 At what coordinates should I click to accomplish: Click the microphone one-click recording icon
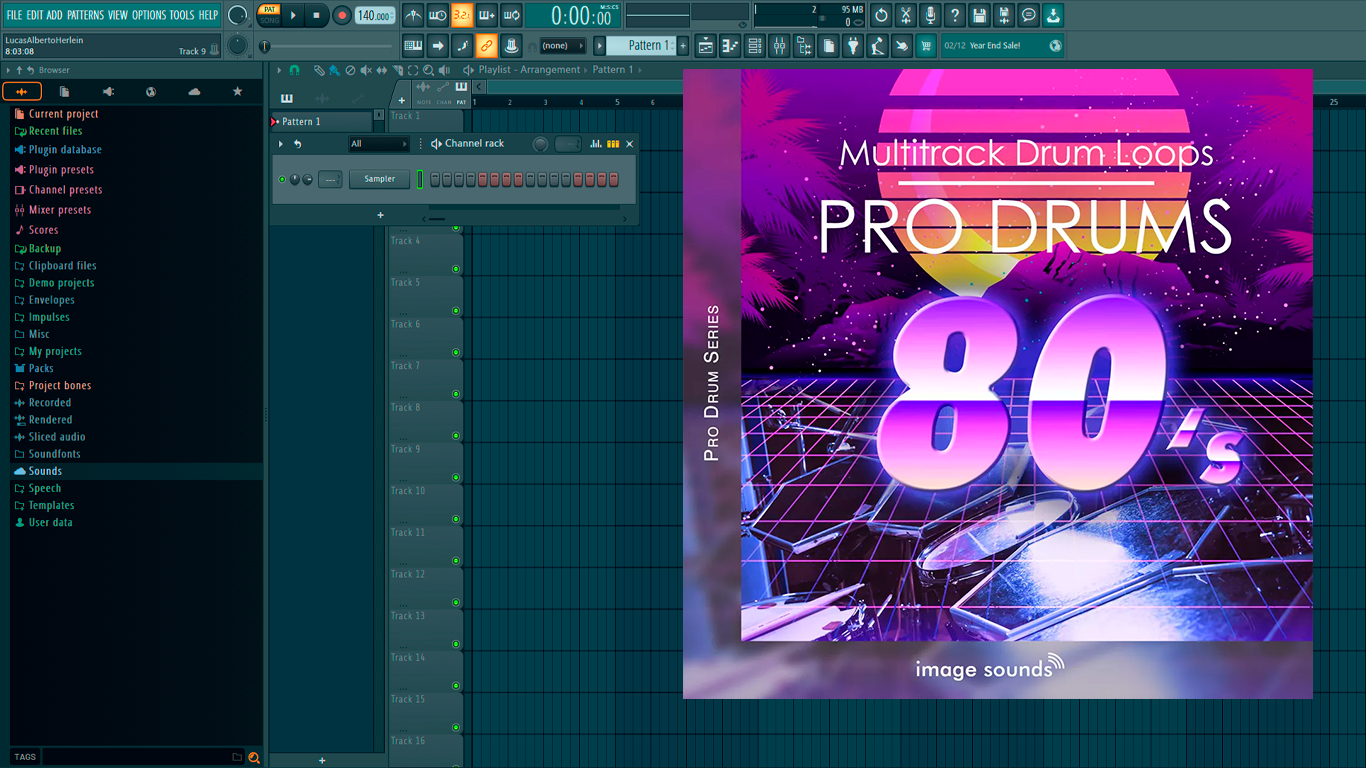point(930,15)
